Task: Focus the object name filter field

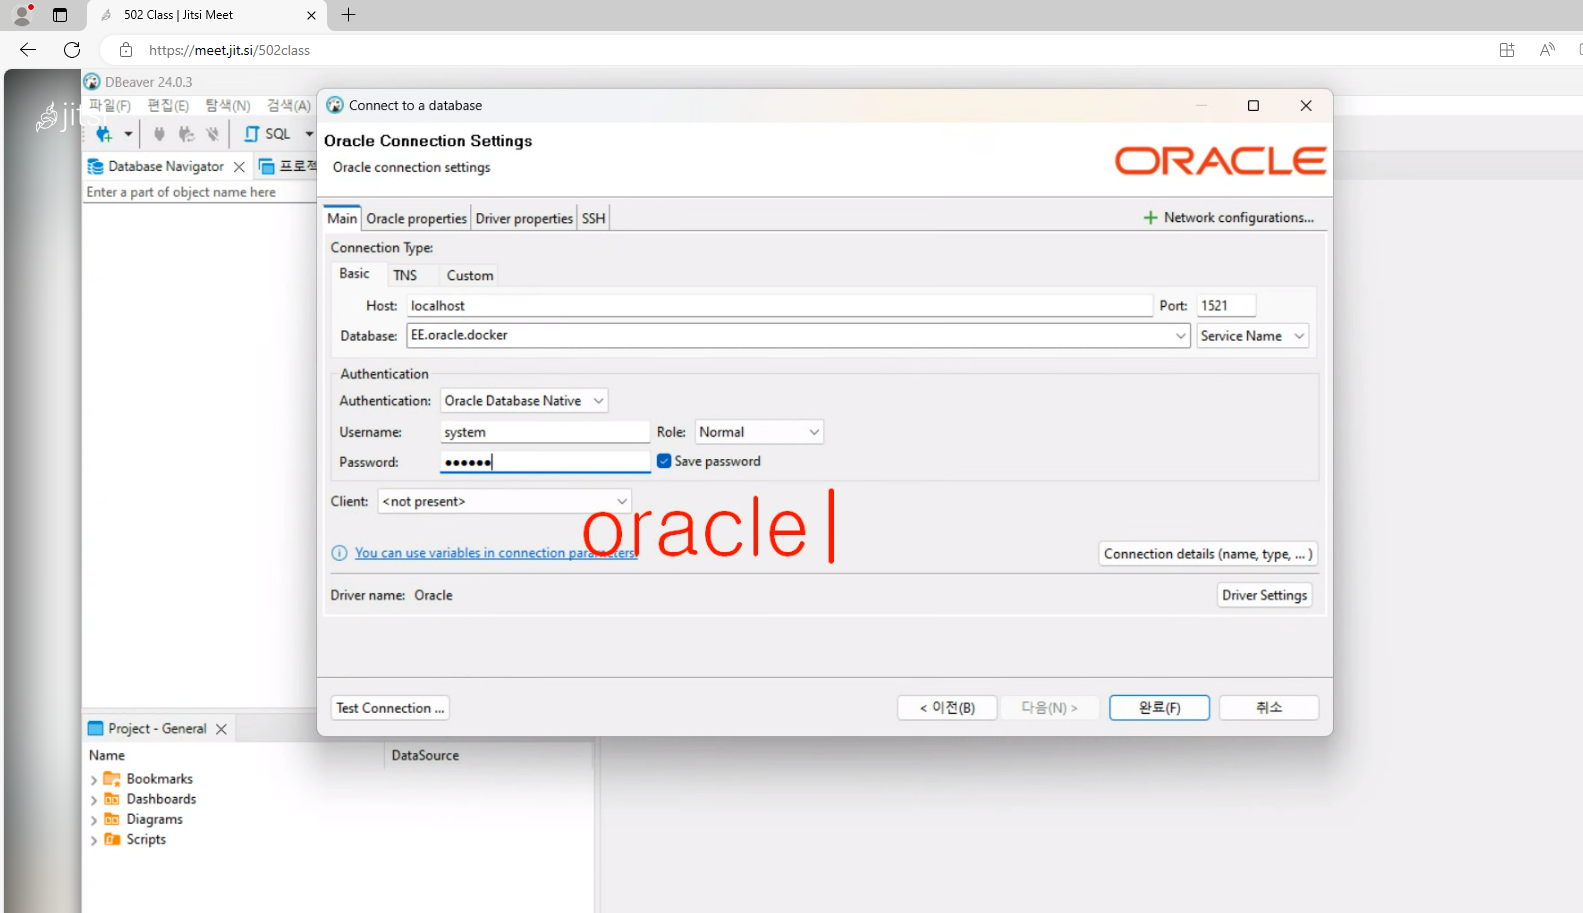Action: (200, 192)
